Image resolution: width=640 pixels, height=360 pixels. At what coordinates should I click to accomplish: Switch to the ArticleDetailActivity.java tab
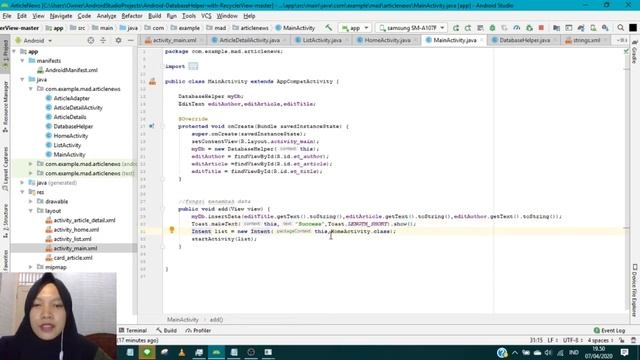[249, 40]
